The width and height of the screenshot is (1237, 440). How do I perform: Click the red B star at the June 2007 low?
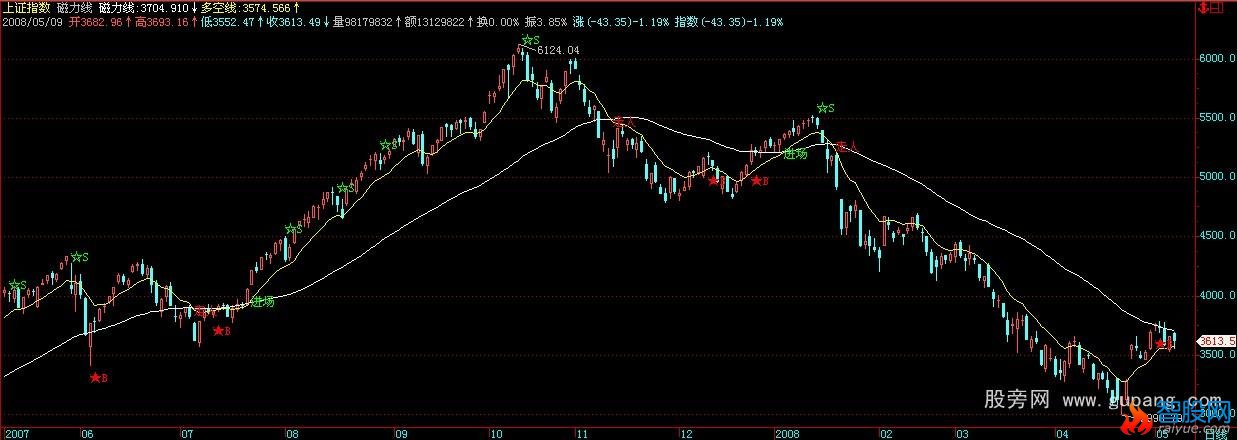click(97, 378)
